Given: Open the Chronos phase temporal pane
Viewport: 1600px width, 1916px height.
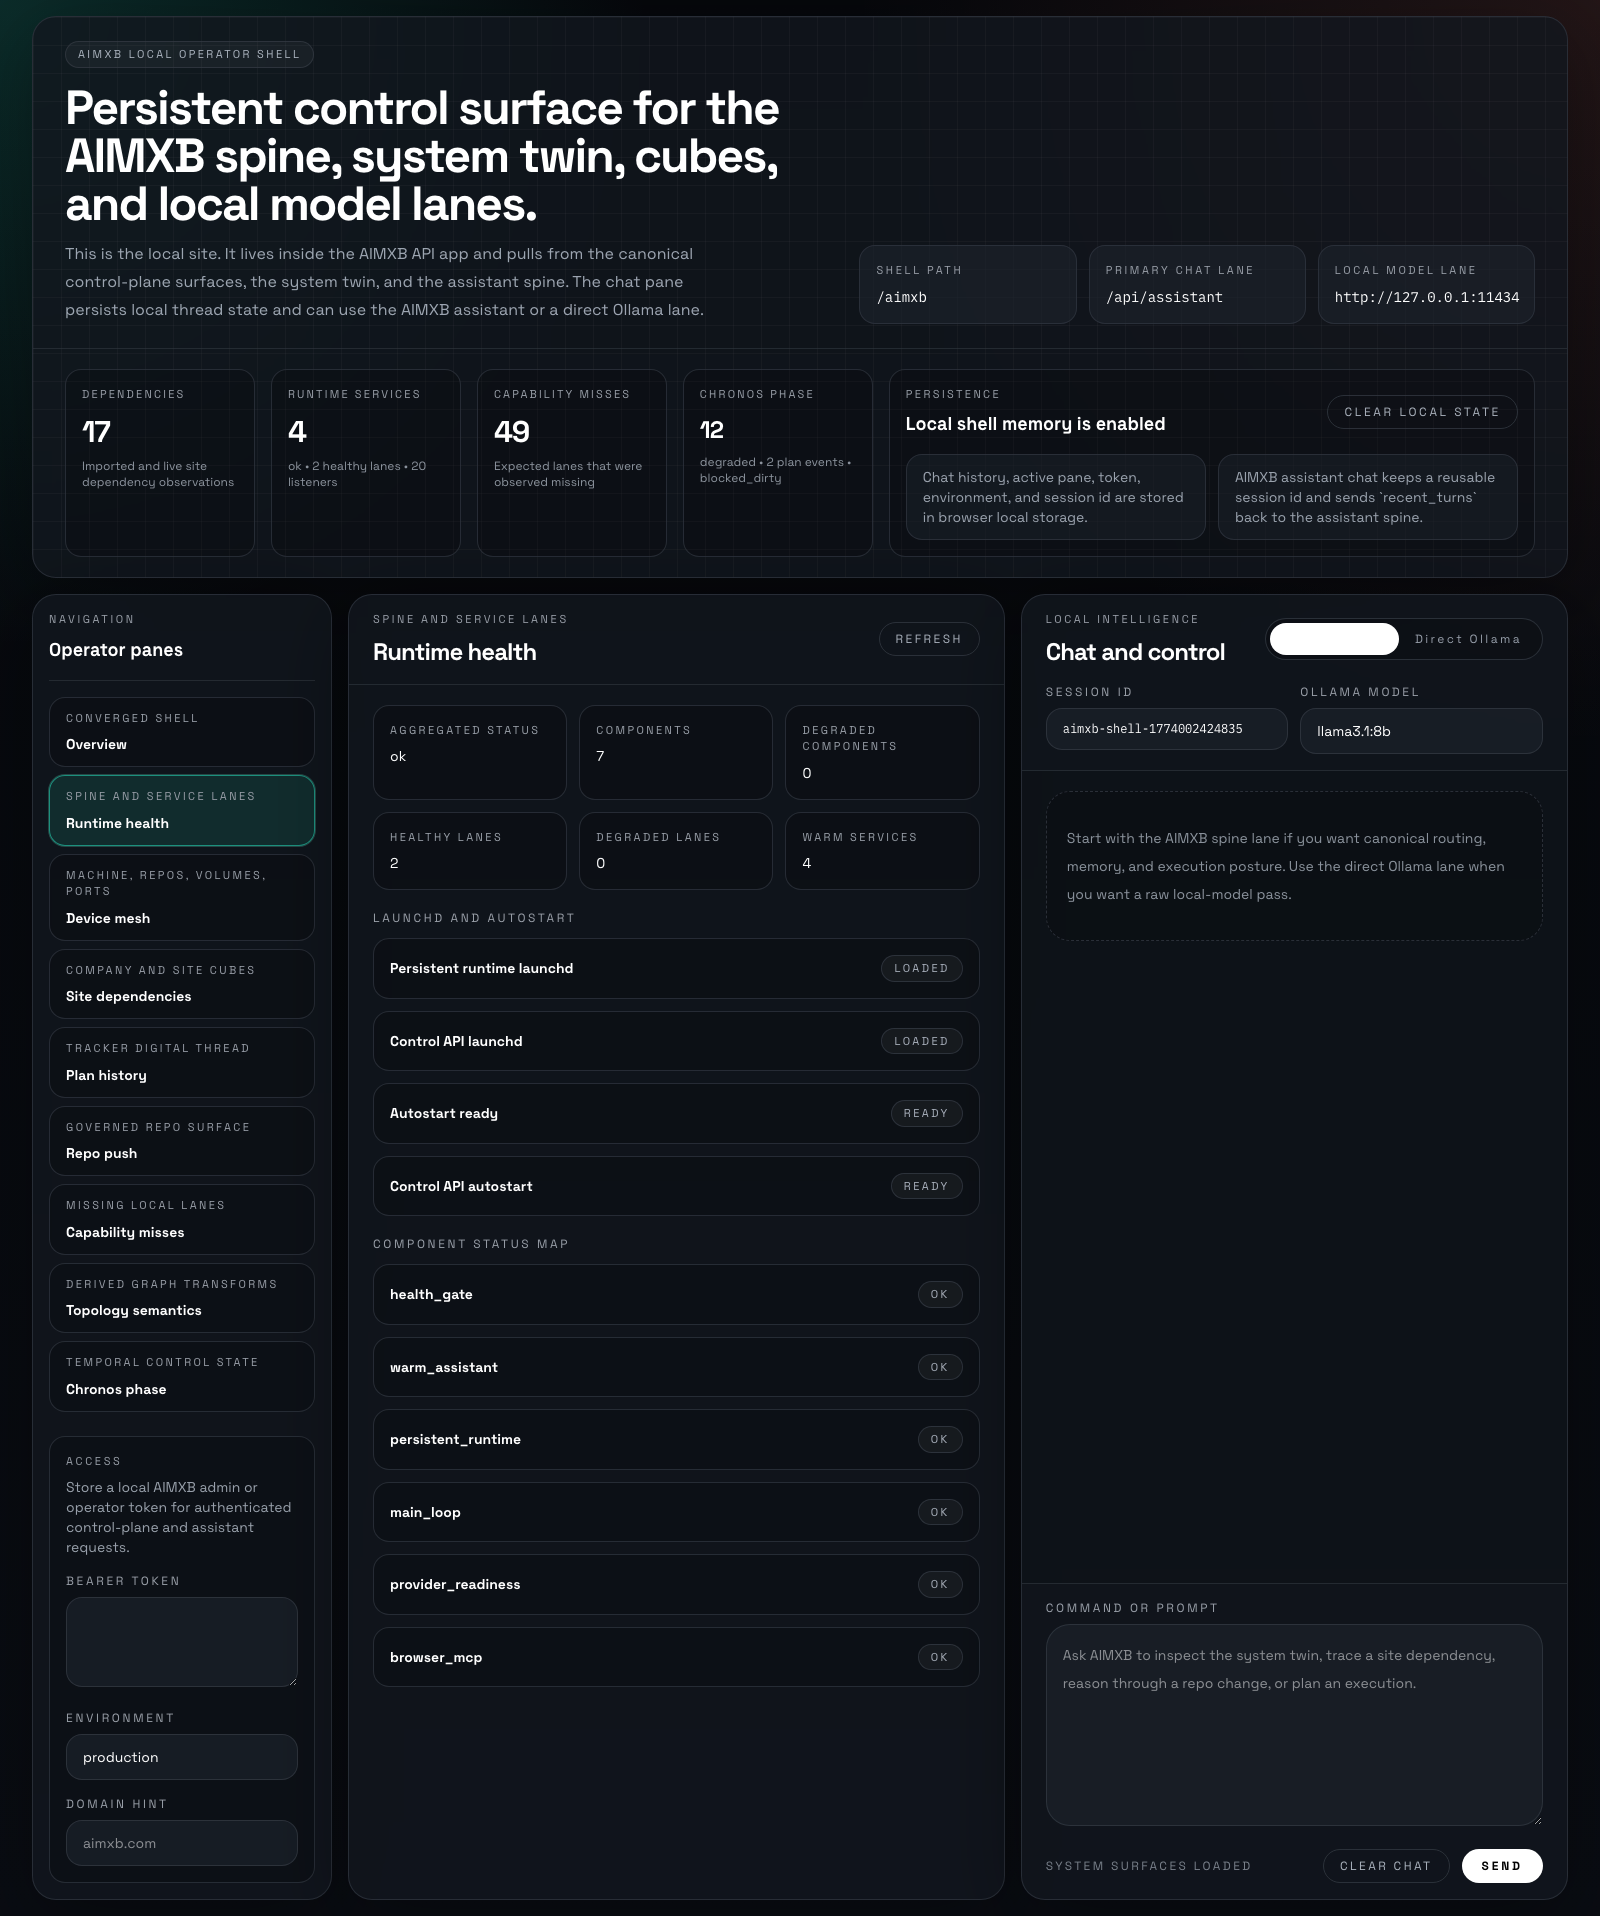Looking at the screenshot, I should [181, 1377].
